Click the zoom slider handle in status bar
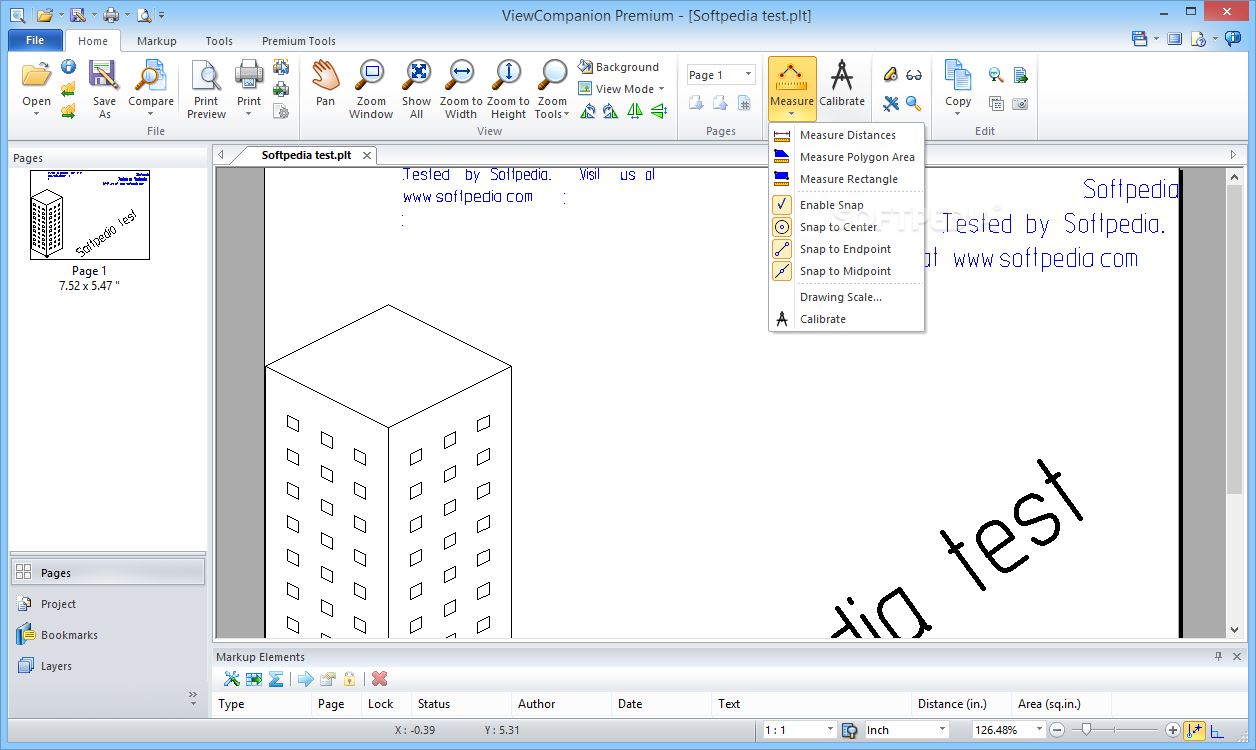 1085,730
